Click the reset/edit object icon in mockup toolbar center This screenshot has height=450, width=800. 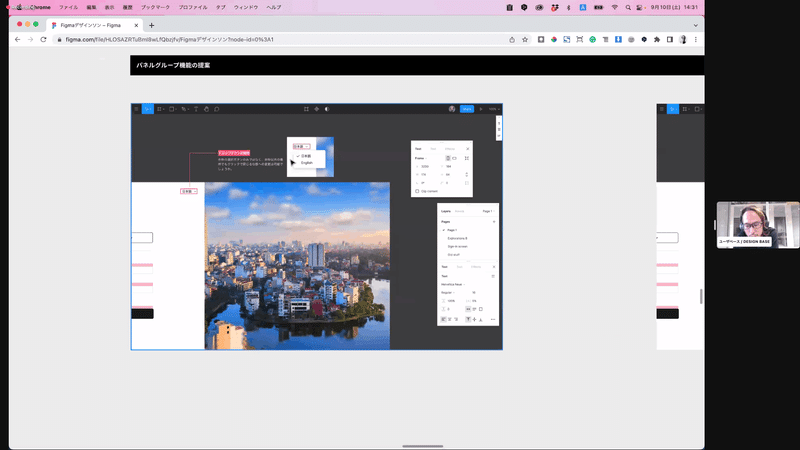[306, 109]
